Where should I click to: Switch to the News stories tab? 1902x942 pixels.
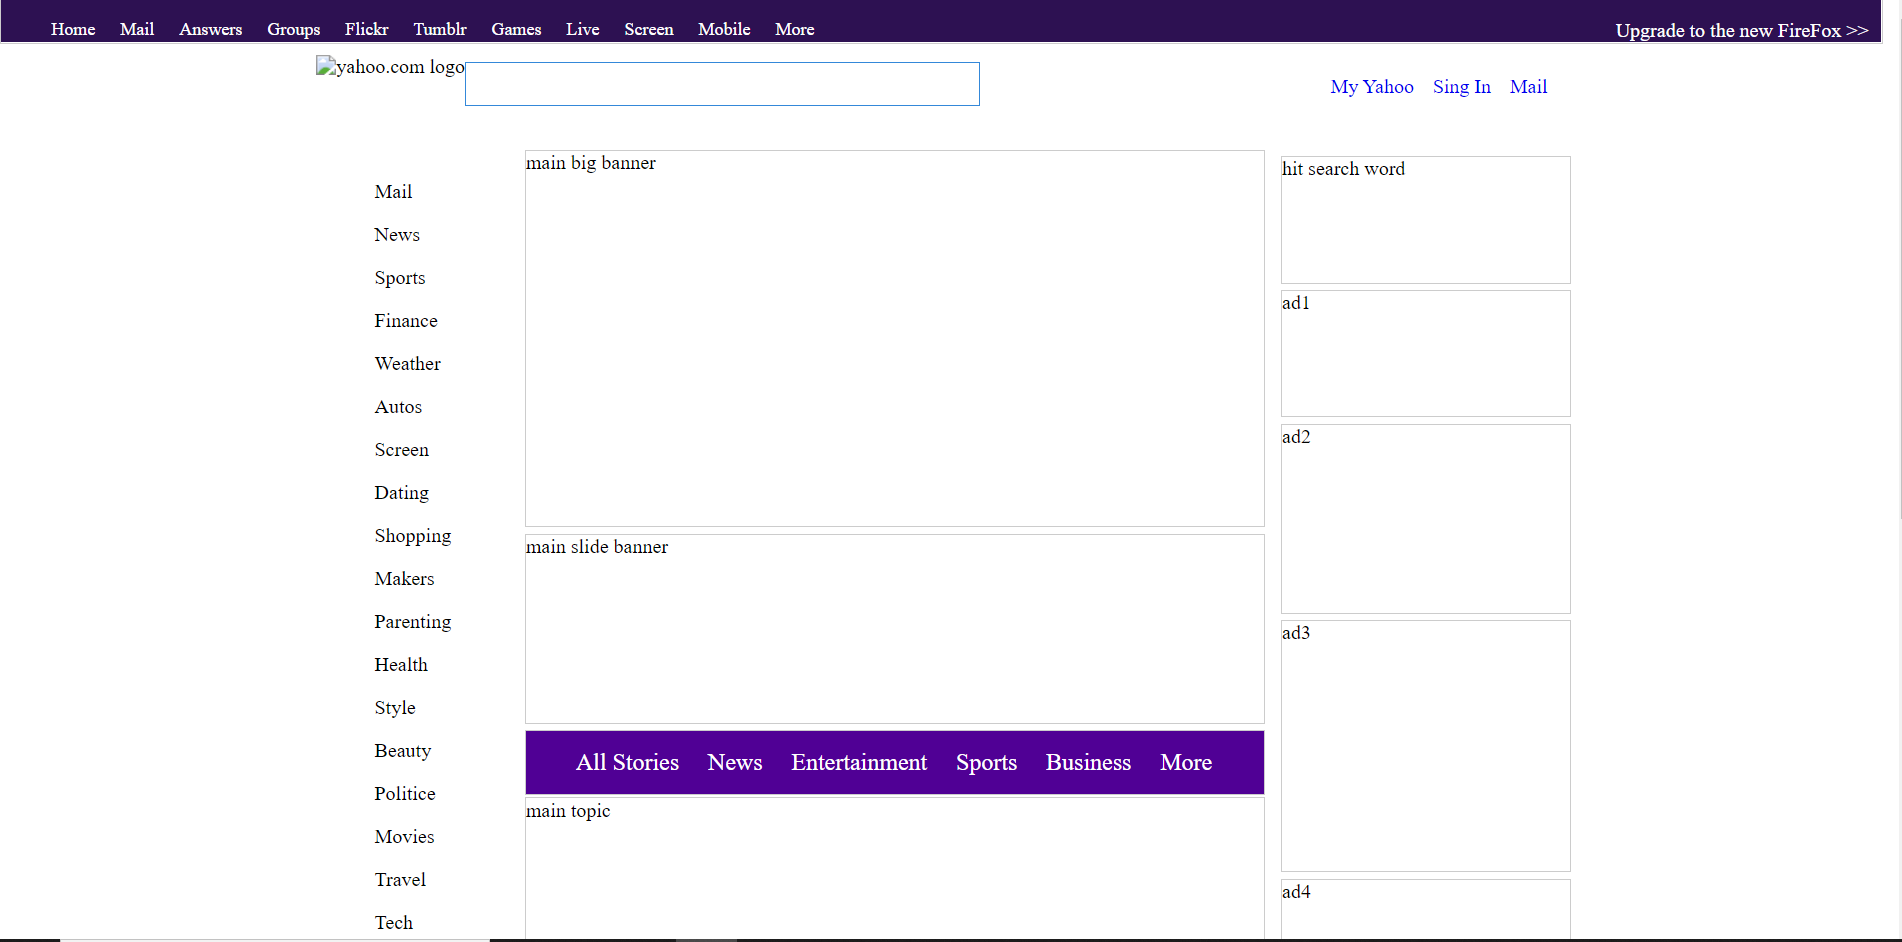click(735, 763)
